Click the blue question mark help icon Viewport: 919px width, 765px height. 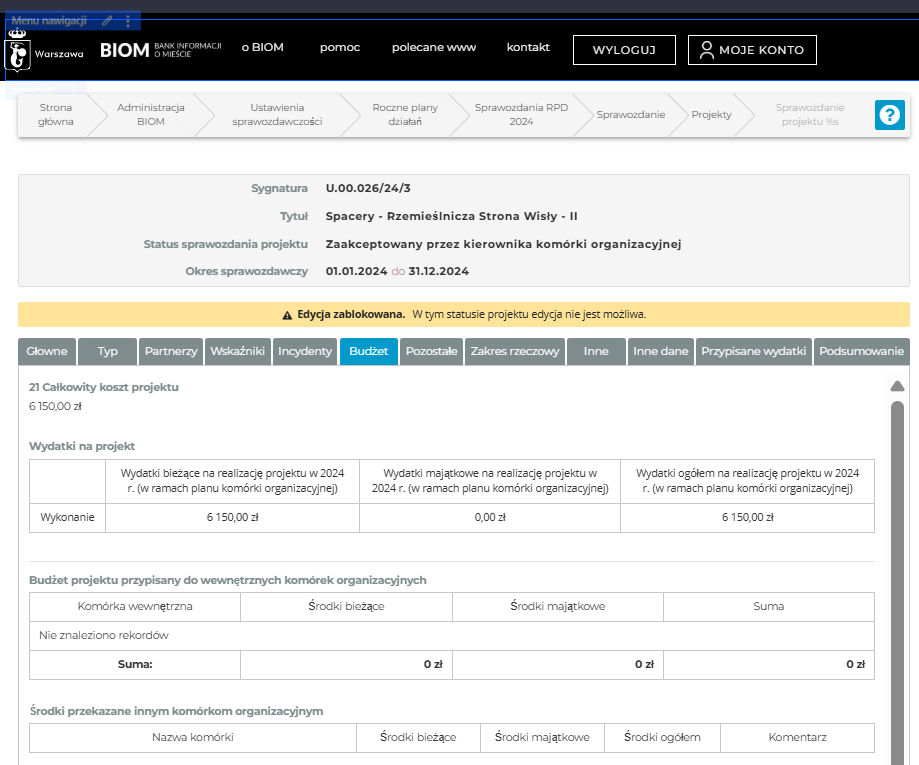[889, 115]
